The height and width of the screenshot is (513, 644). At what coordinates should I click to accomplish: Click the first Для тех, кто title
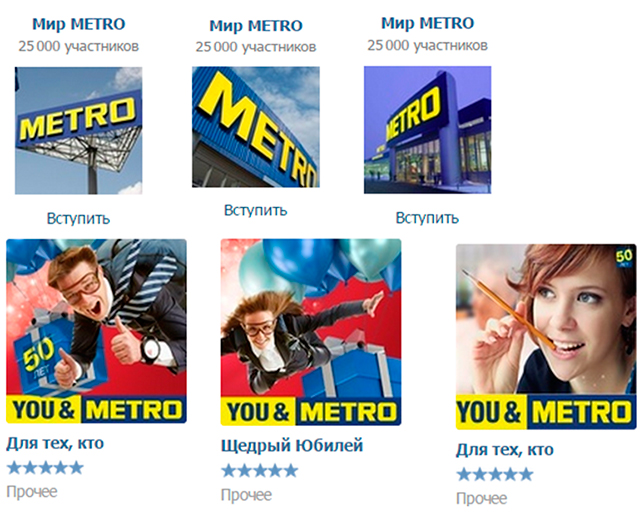(55, 443)
